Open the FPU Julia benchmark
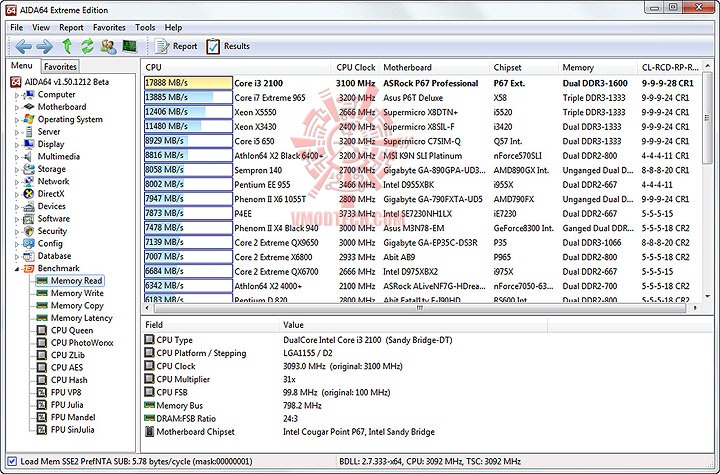 coord(67,405)
